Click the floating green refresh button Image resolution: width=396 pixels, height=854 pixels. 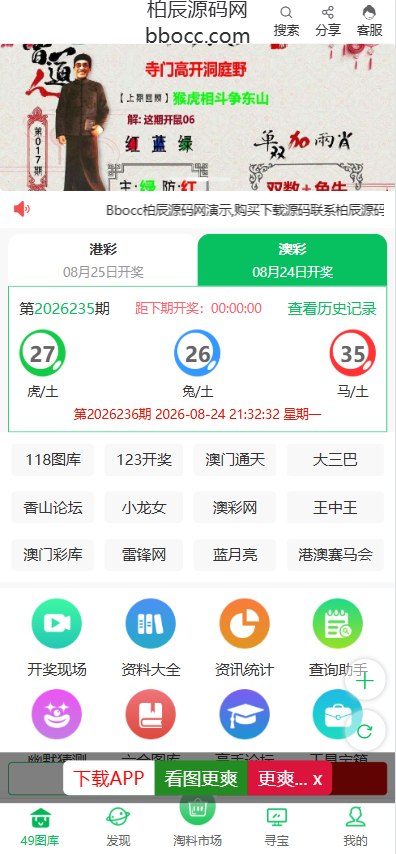365,730
